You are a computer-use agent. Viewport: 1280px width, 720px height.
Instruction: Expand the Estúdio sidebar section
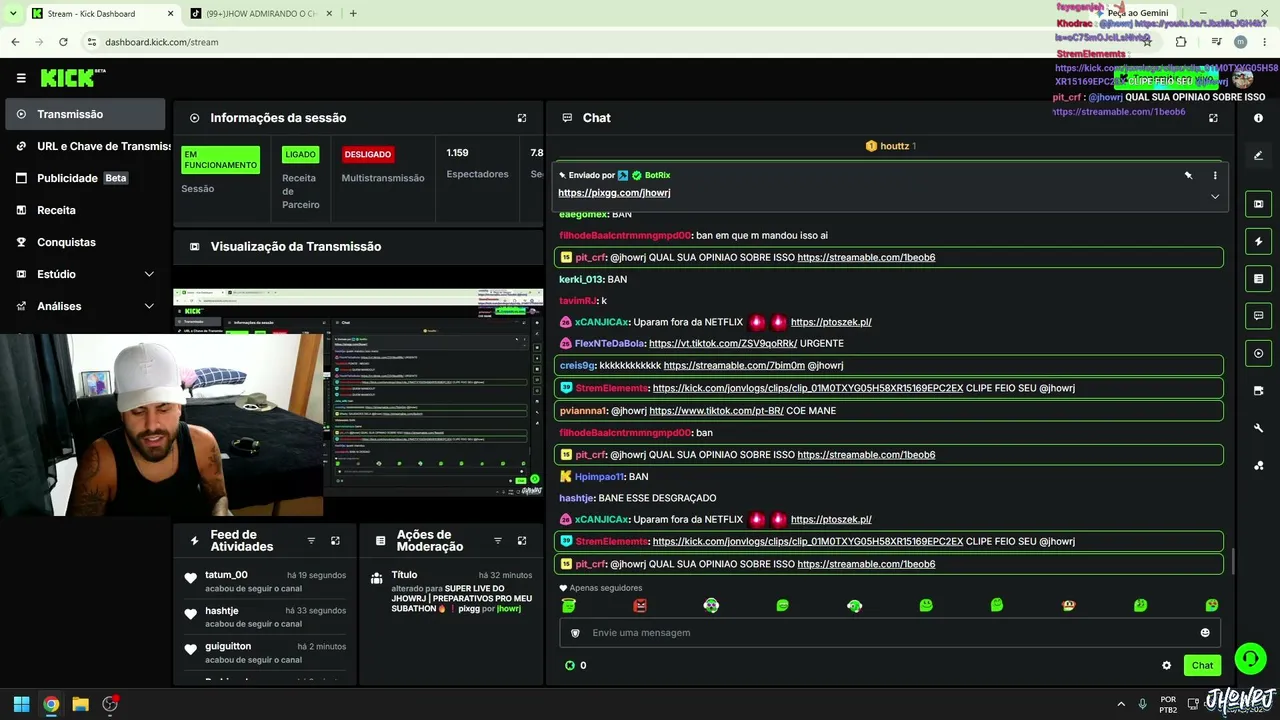[x=85, y=274]
